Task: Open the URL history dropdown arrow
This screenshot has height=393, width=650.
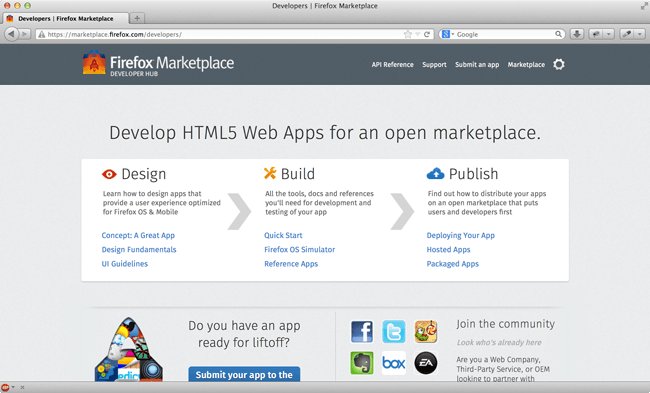Action: pyautogui.click(x=418, y=34)
